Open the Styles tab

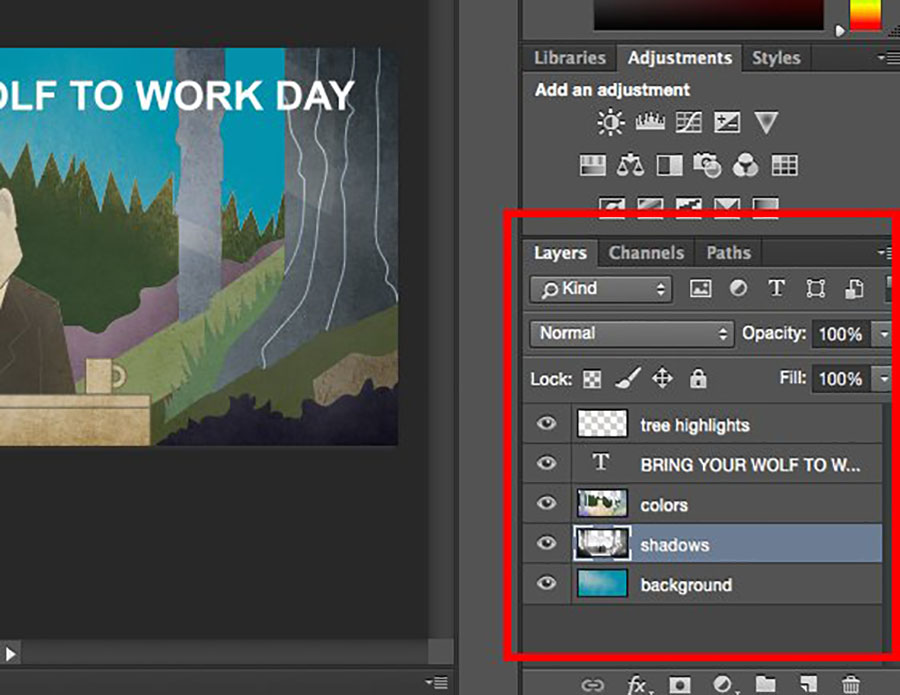[775, 58]
